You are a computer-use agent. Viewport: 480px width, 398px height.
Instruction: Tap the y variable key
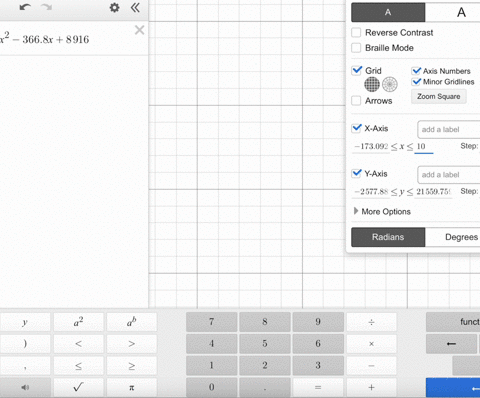[x=25, y=322]
